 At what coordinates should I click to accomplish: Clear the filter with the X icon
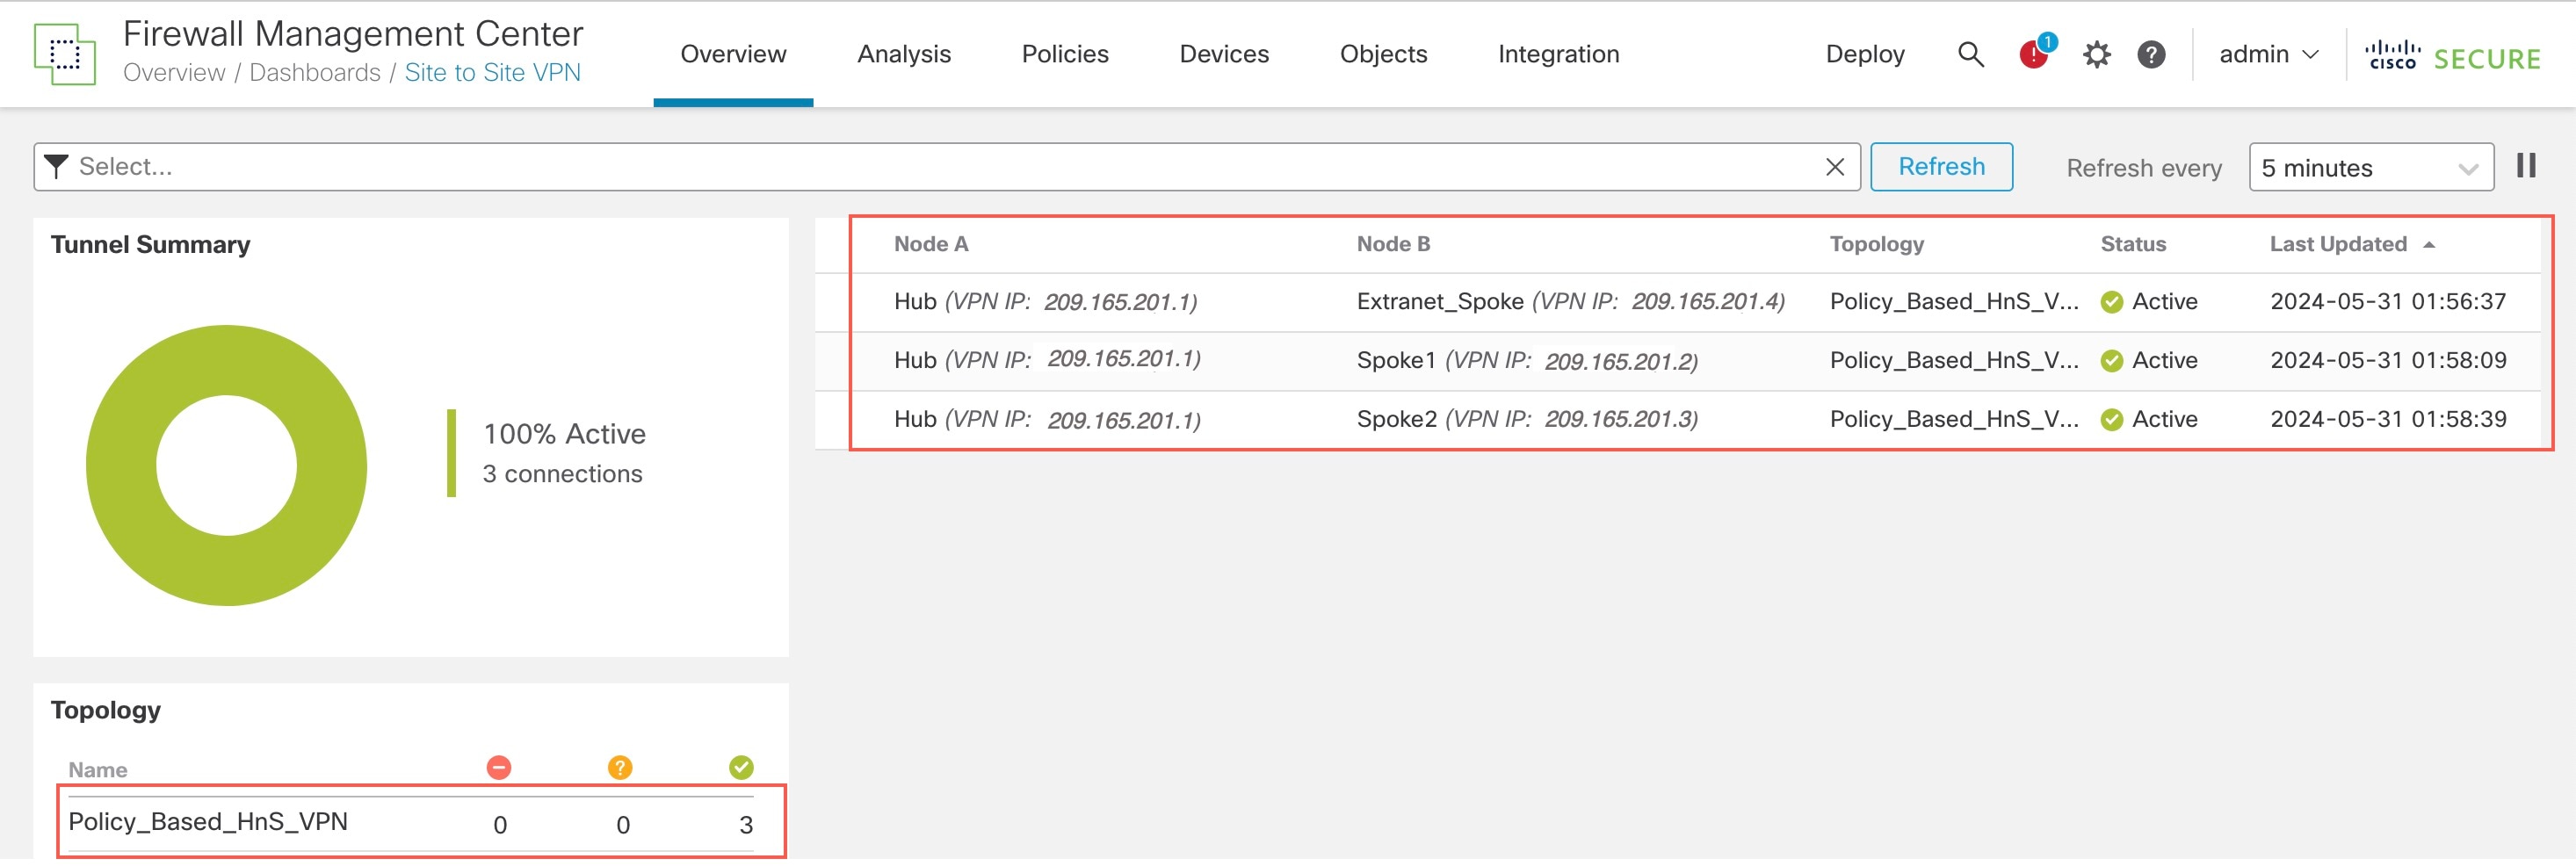click(1834, 167)
